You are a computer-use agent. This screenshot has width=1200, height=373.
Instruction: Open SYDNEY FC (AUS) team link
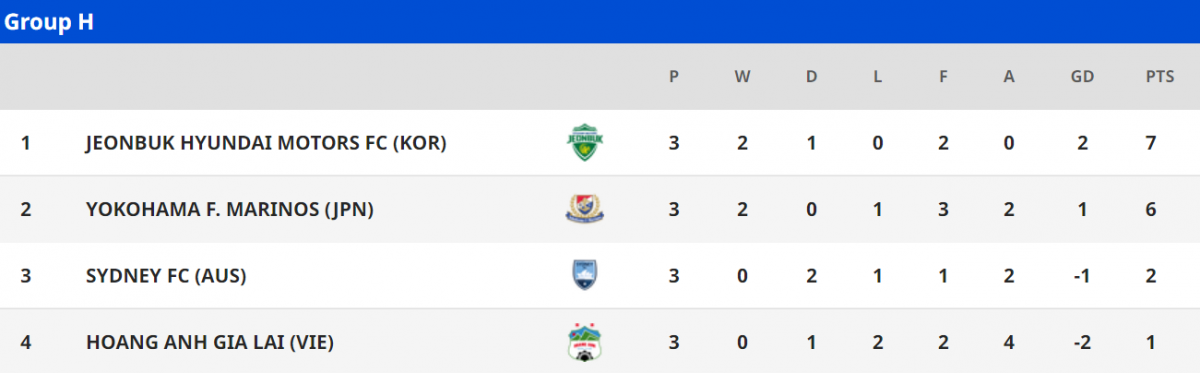tap(166, 275)
